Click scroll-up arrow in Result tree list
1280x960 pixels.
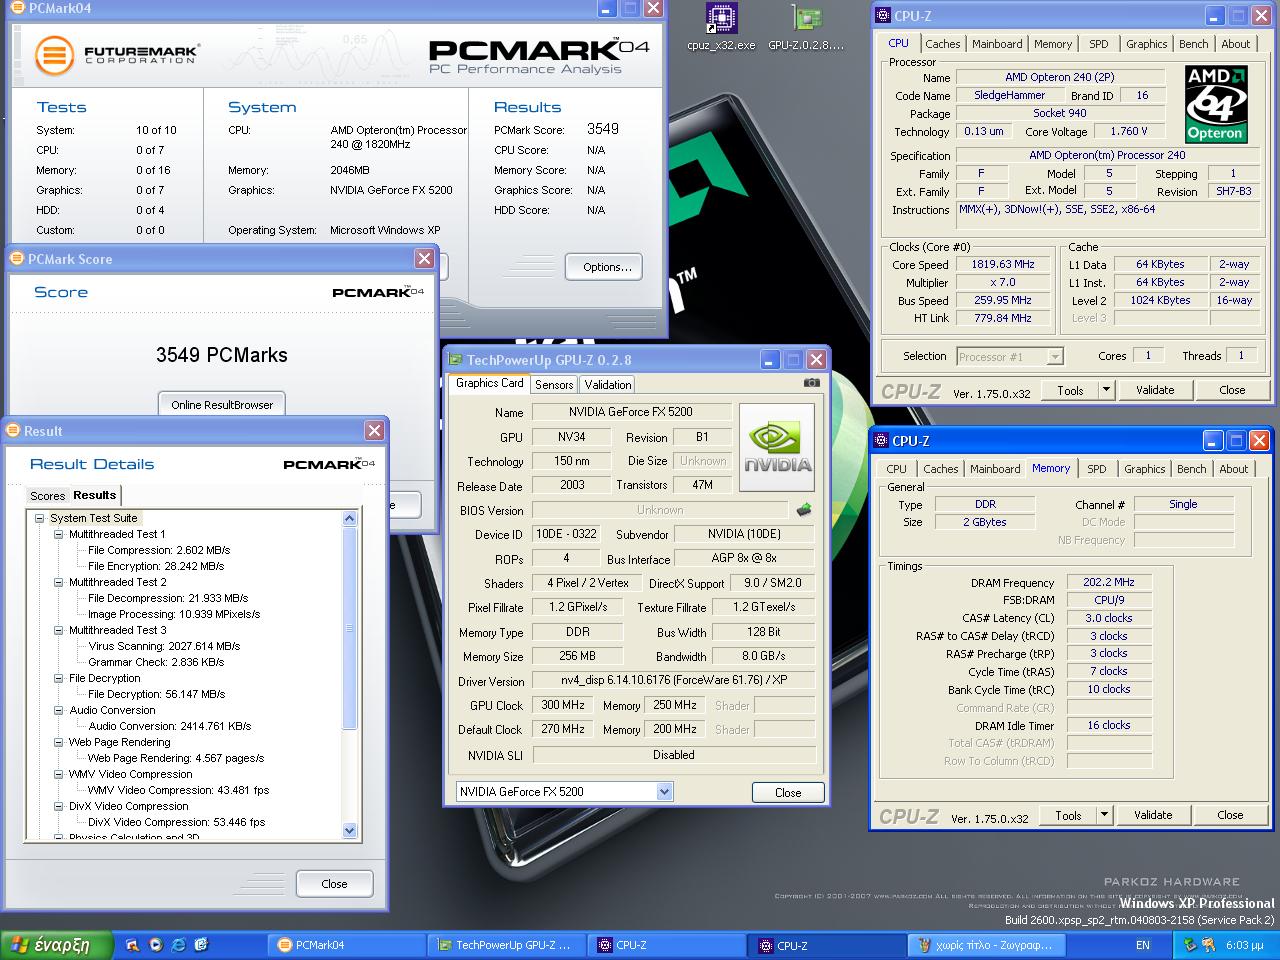[x=349, y=519]
